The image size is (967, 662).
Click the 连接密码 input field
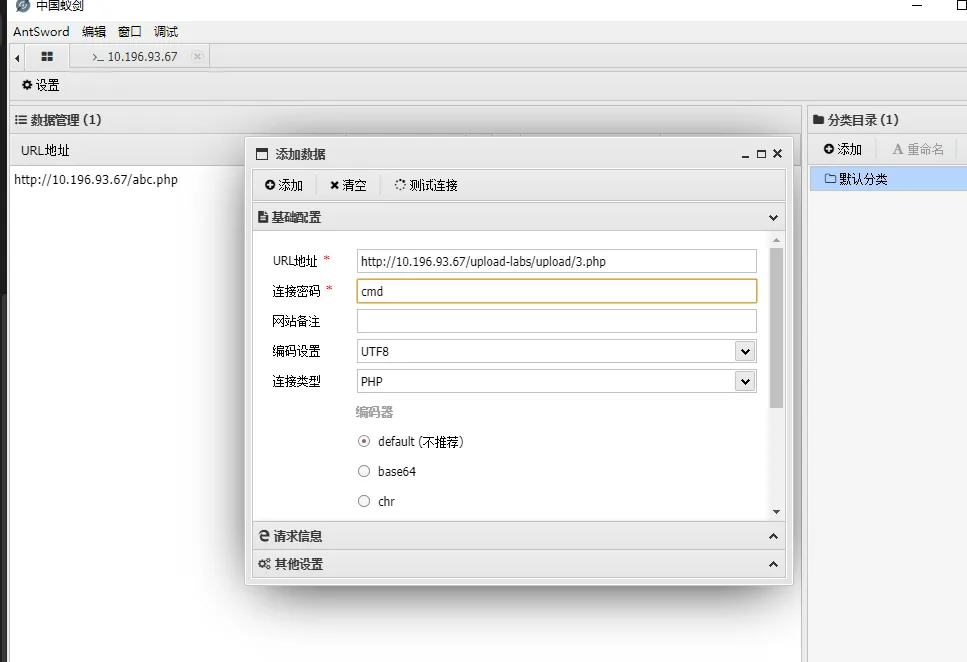click(x=556, y=291)
